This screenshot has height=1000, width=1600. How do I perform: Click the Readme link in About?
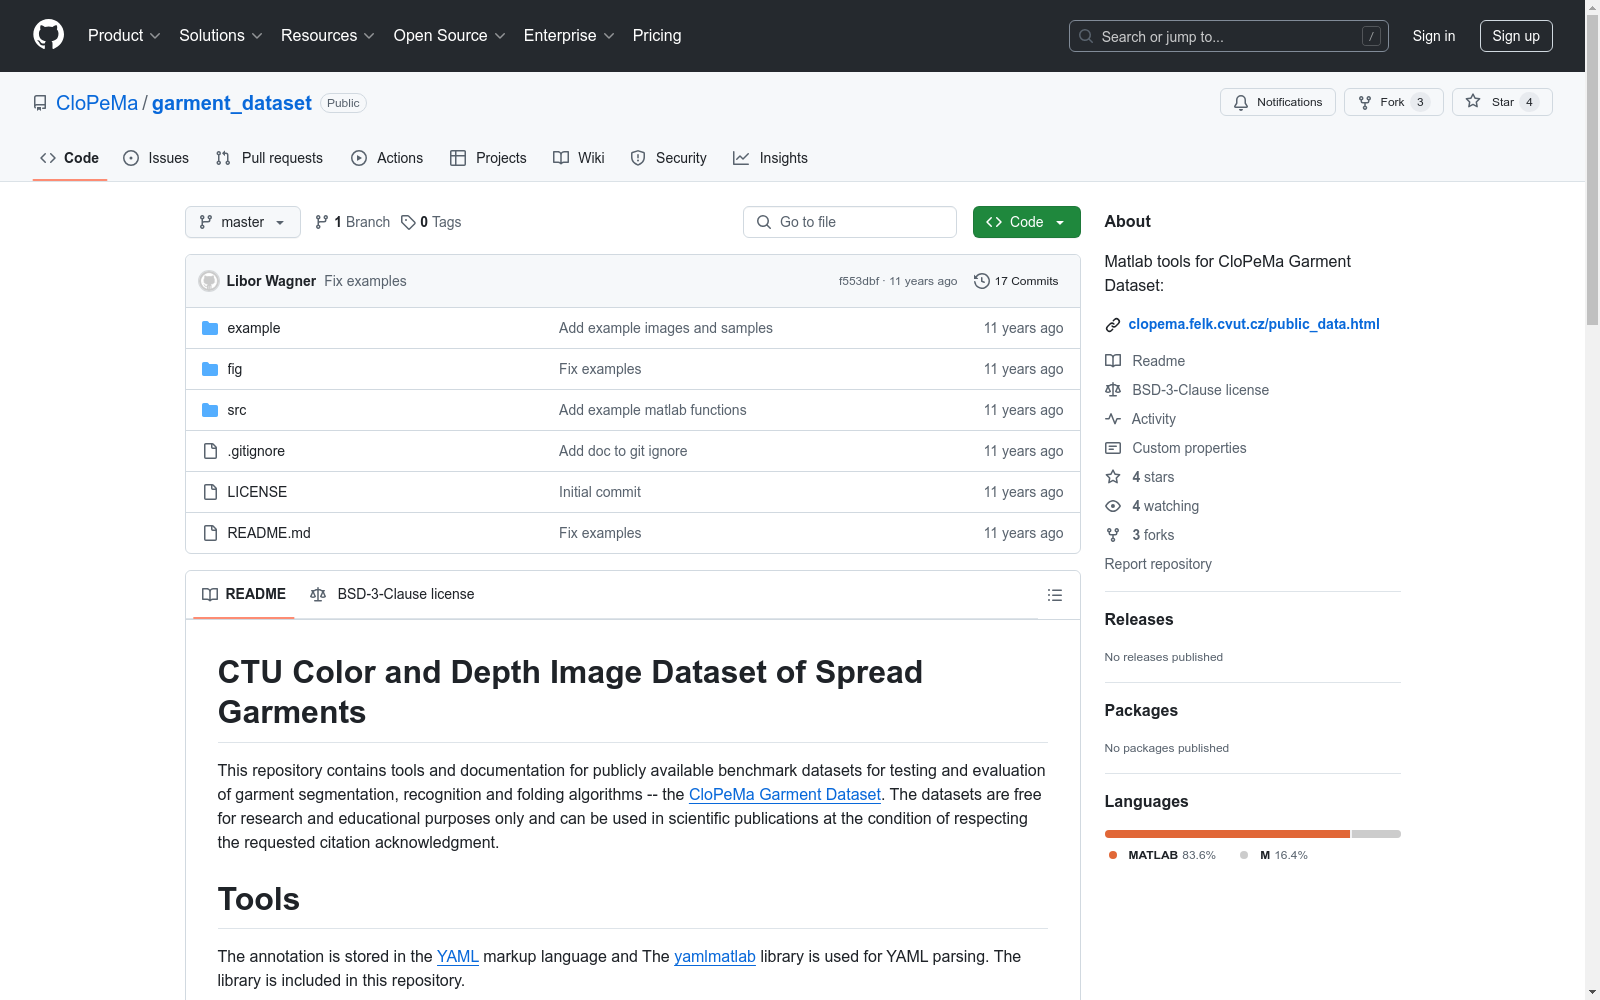tap(1145, 361)
